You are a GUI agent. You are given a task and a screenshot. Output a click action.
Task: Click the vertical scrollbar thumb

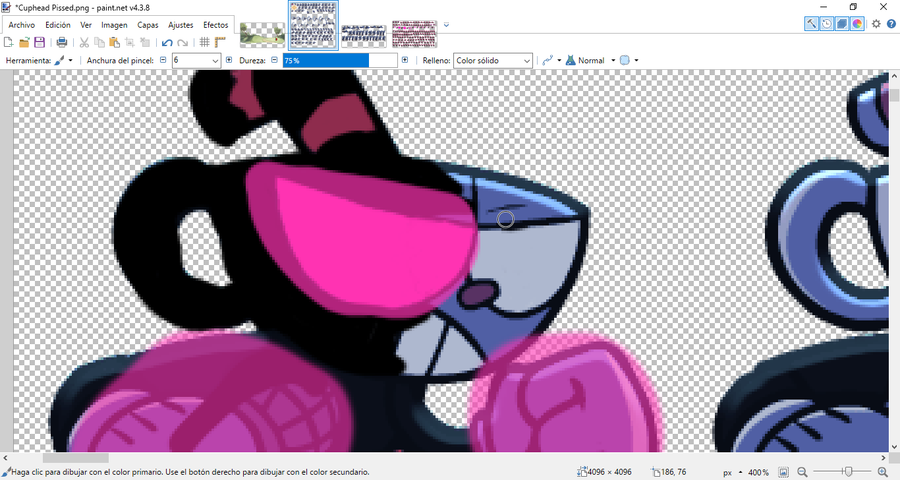(894, 95)
